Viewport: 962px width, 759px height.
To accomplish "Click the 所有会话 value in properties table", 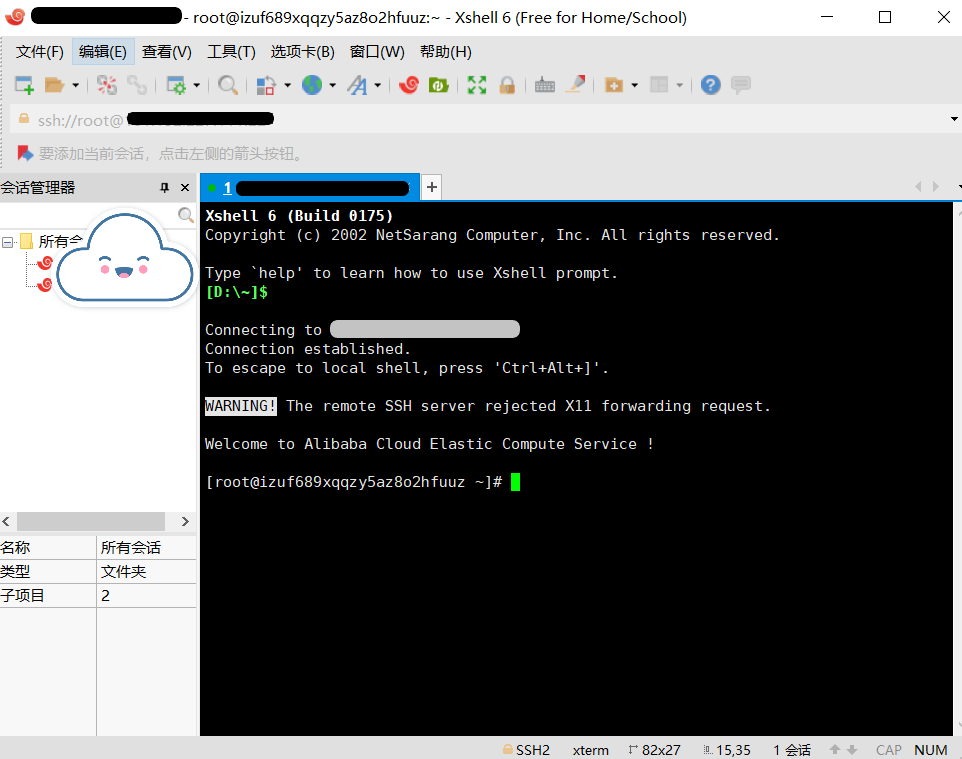I will (x=131, y=547).
